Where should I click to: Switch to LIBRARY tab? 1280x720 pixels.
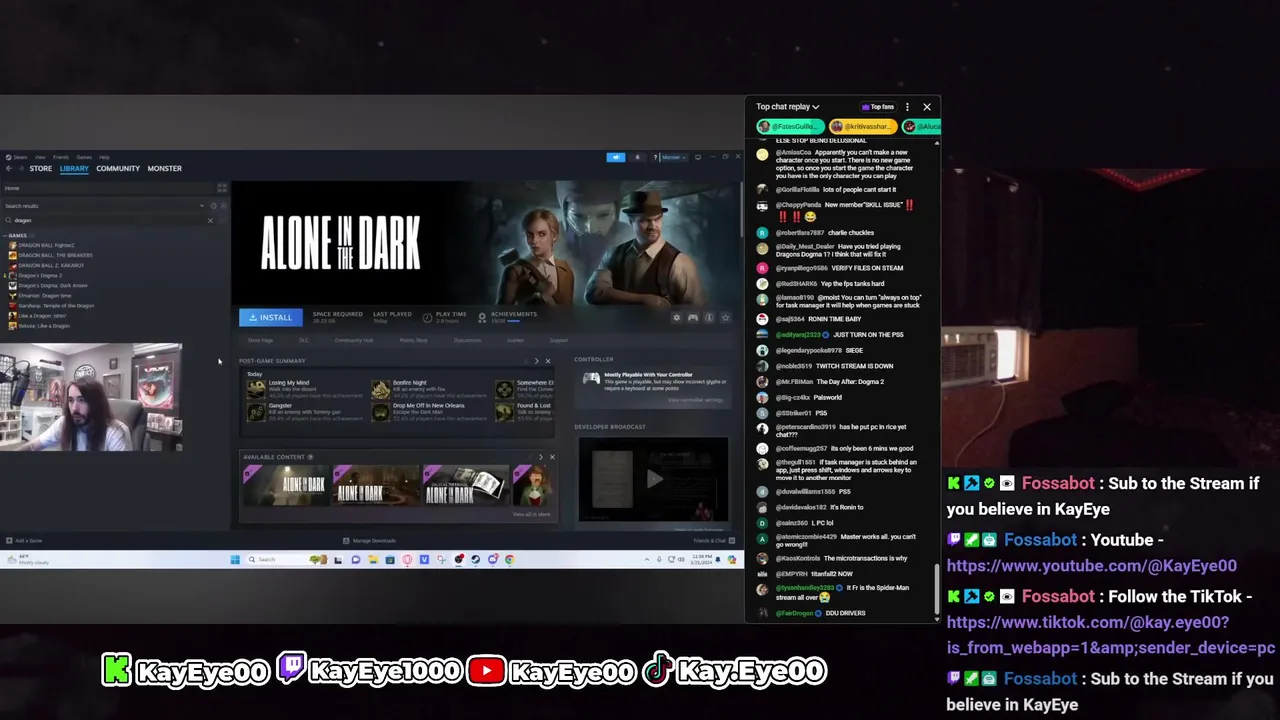[x=74, y=168]
